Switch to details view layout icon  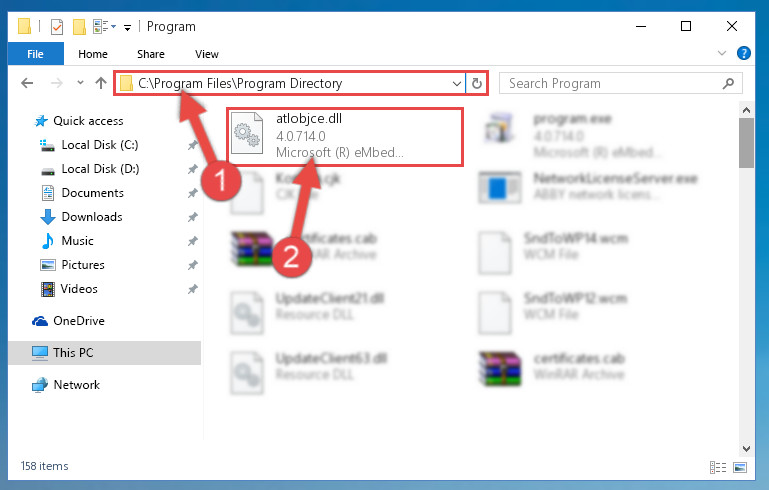click(718, 467)
